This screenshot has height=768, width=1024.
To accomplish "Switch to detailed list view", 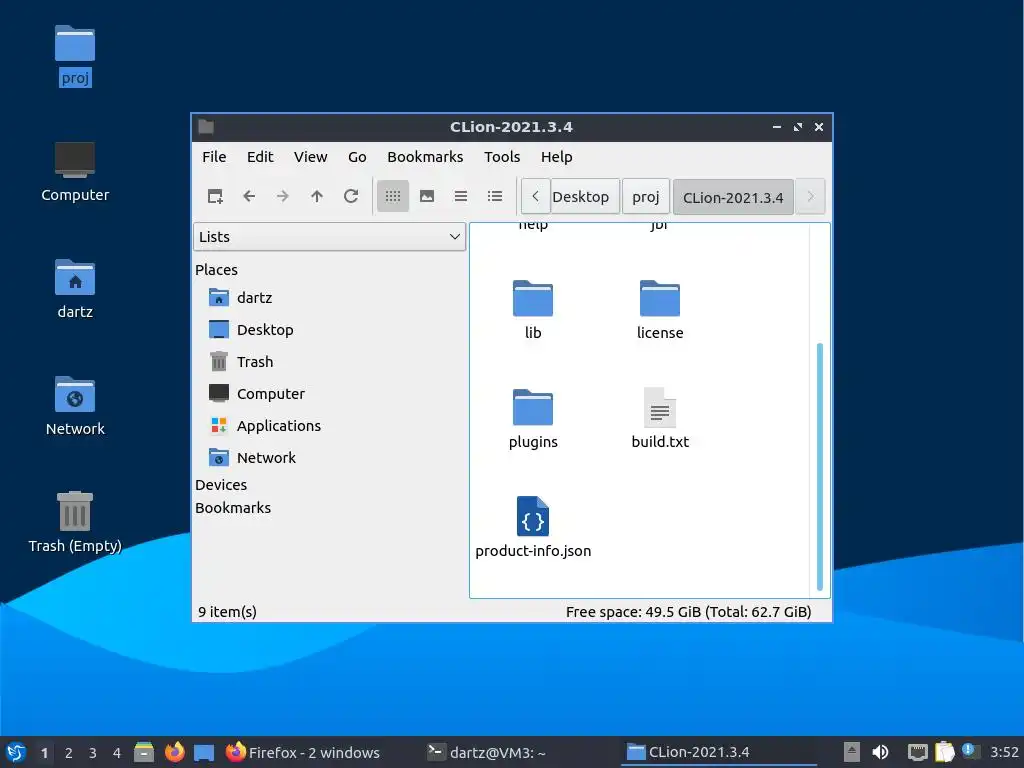I will 495,196.
